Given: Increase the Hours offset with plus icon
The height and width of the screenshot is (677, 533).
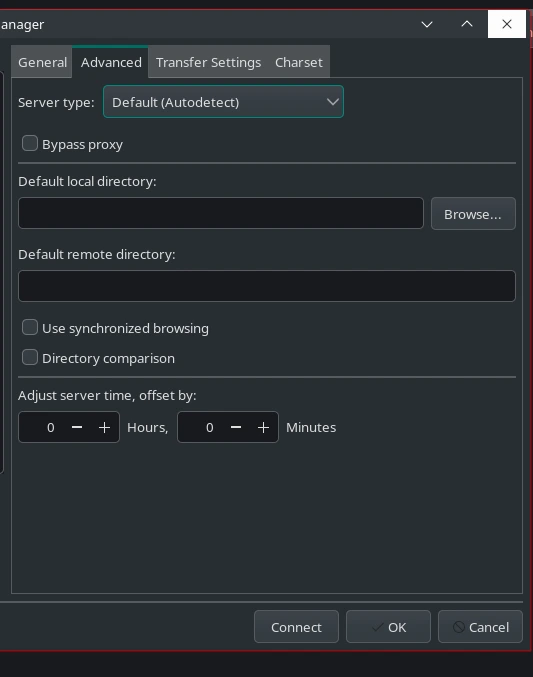Looking at the screenshot, I should 105,427.
